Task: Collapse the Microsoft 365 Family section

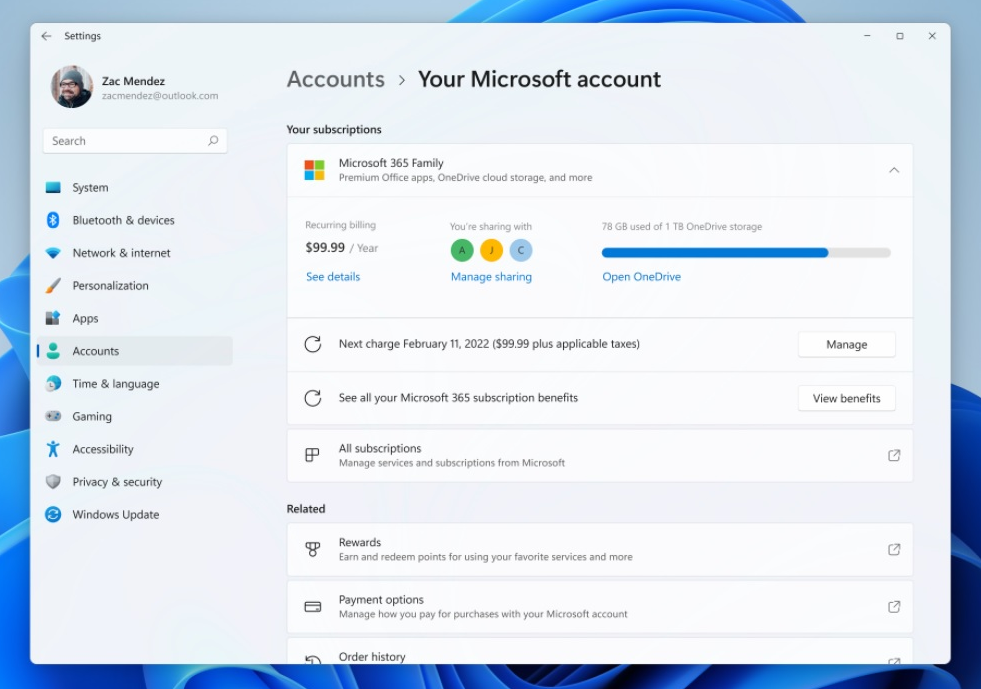Action: (x=893, y=170)
